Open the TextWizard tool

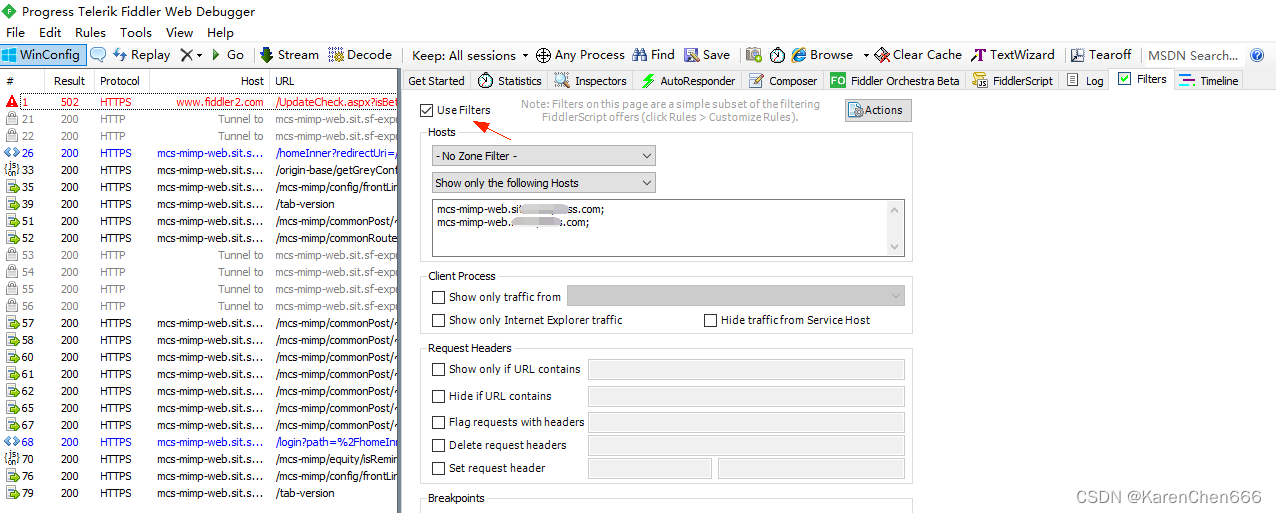[1013, 55]
